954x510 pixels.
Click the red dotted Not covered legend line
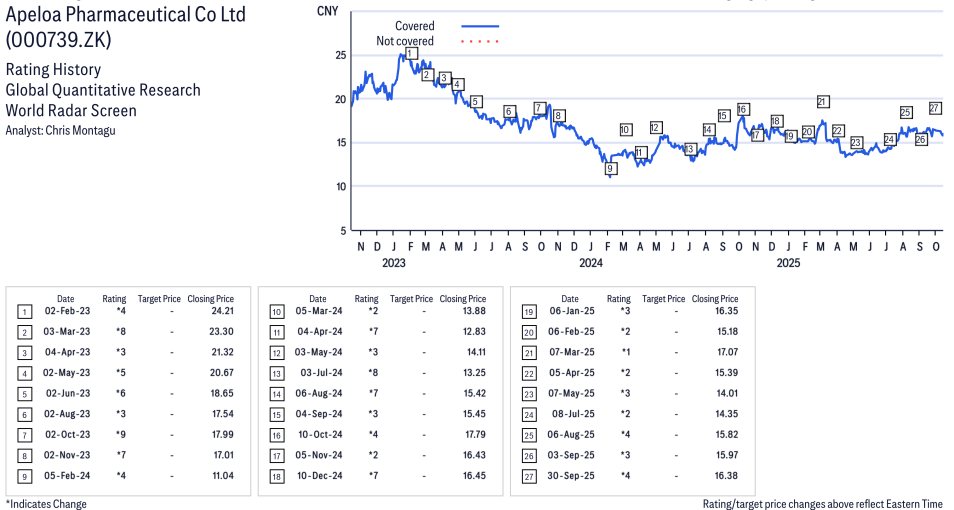(x=480, y=41)
